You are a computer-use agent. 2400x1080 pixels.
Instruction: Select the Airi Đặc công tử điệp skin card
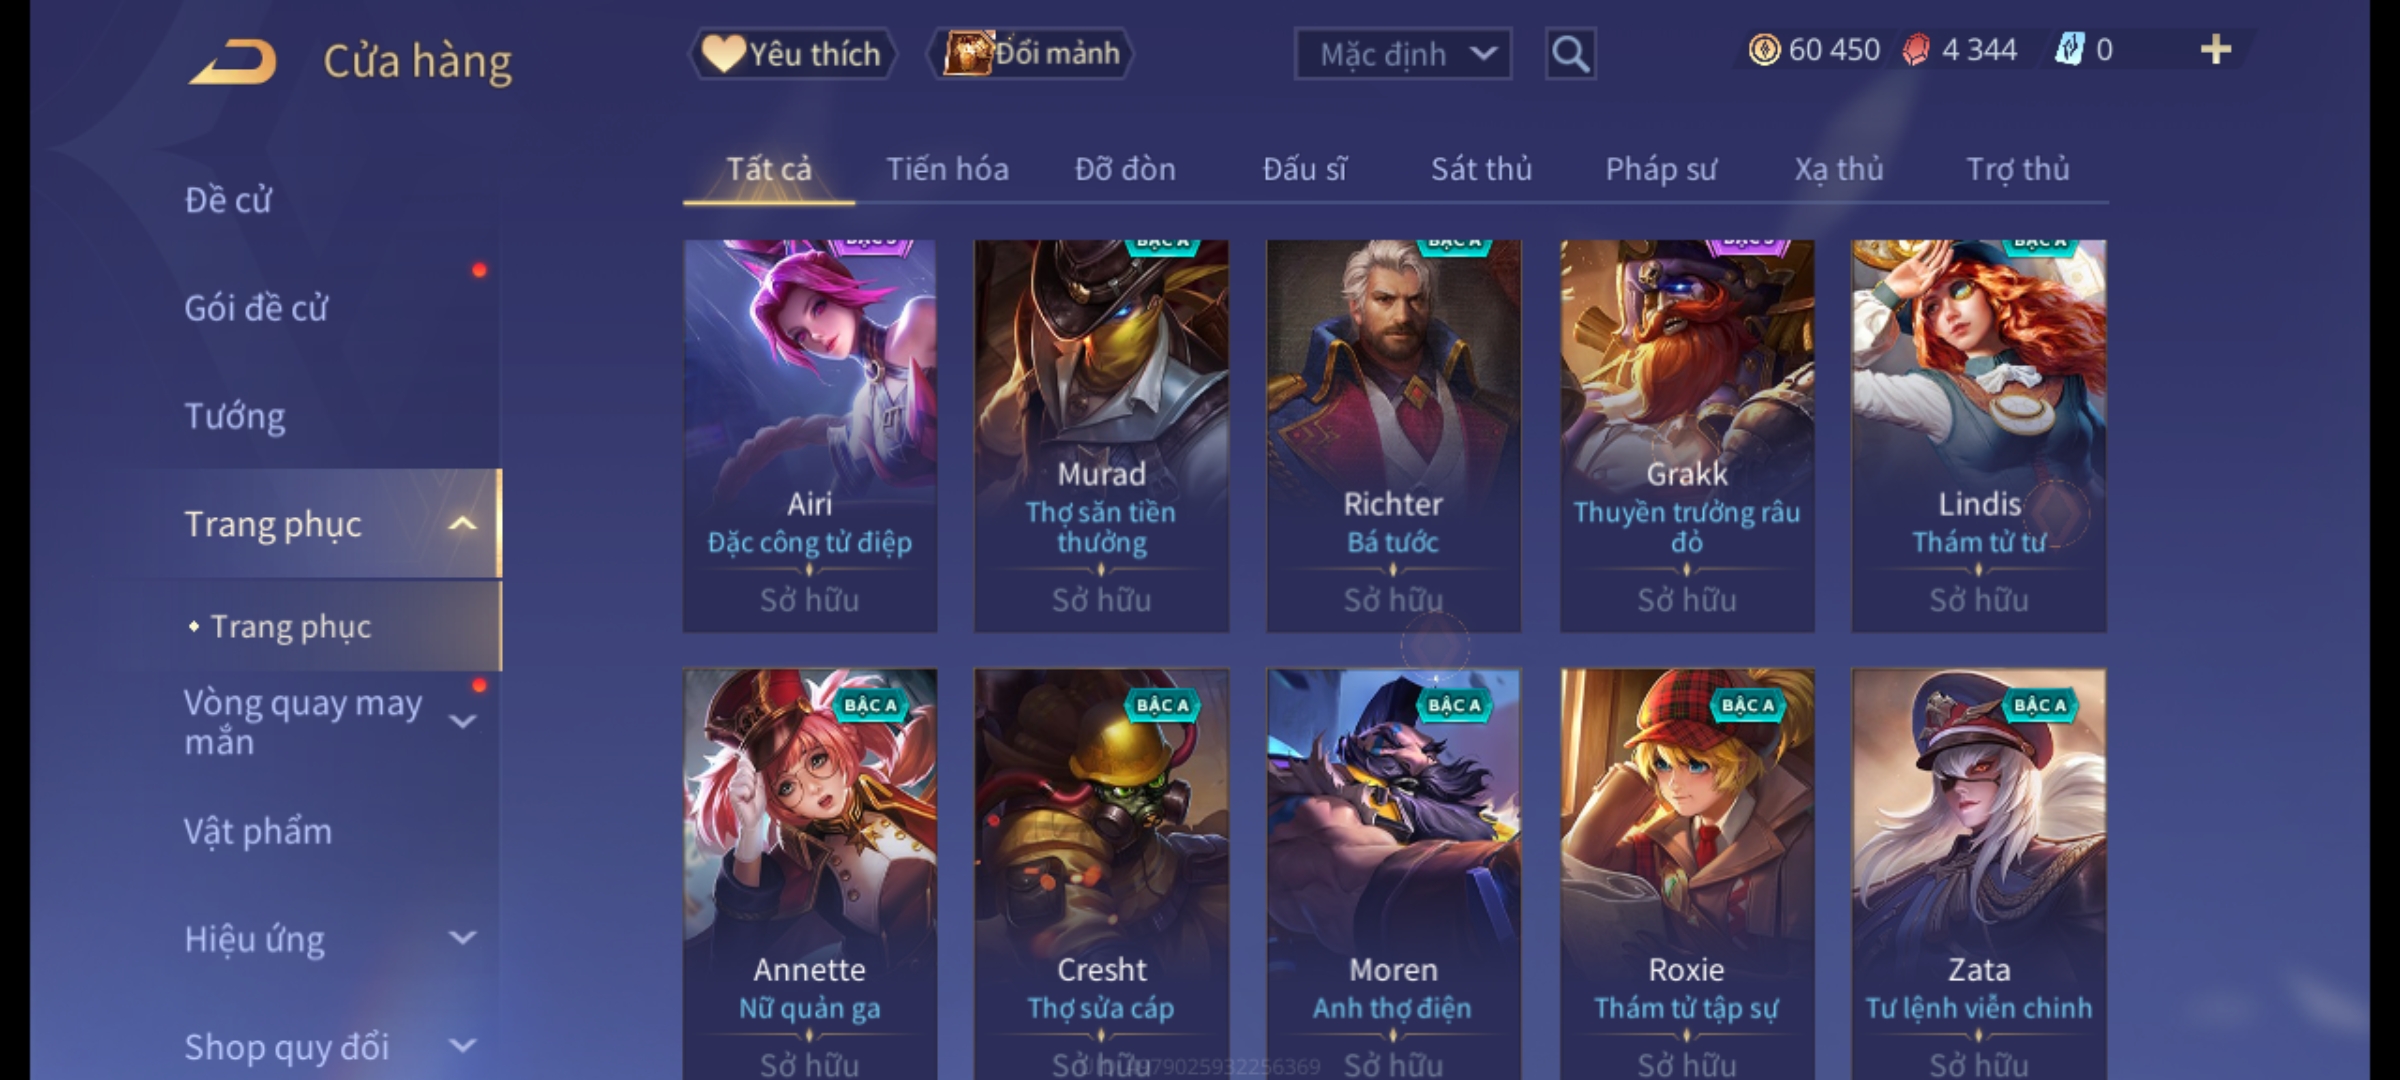[810, 435]
